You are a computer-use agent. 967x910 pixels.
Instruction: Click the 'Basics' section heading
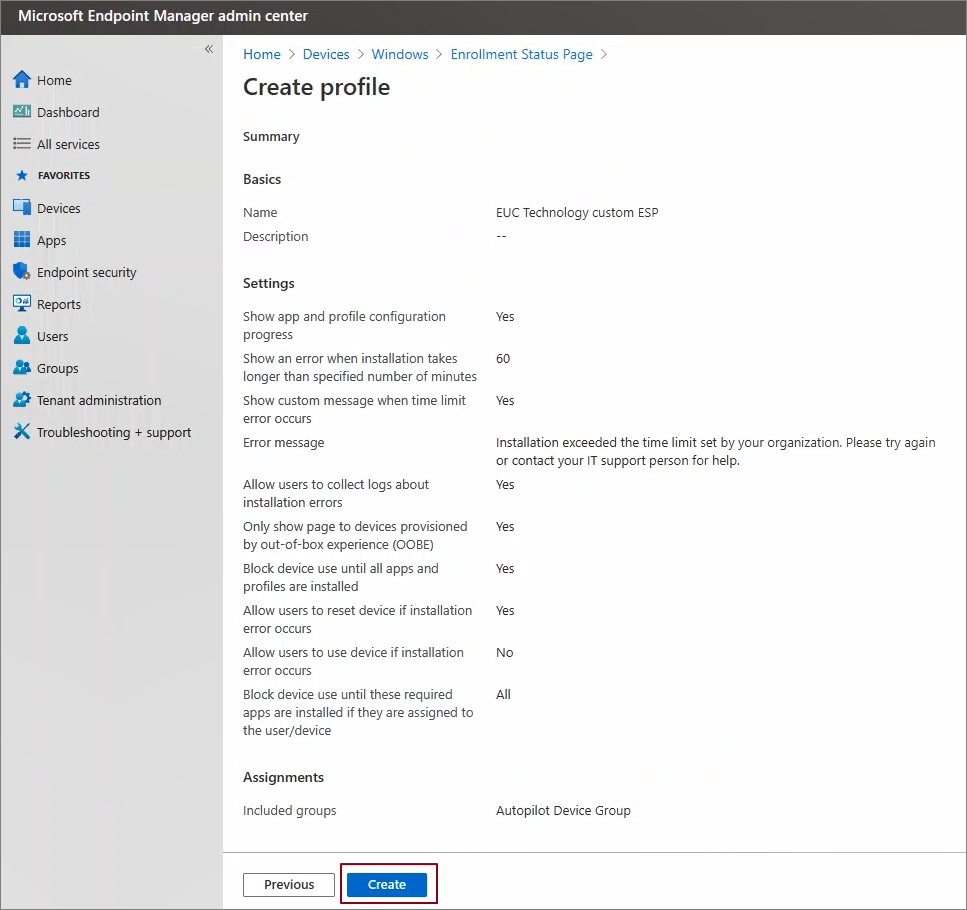[x=261, y=179]
